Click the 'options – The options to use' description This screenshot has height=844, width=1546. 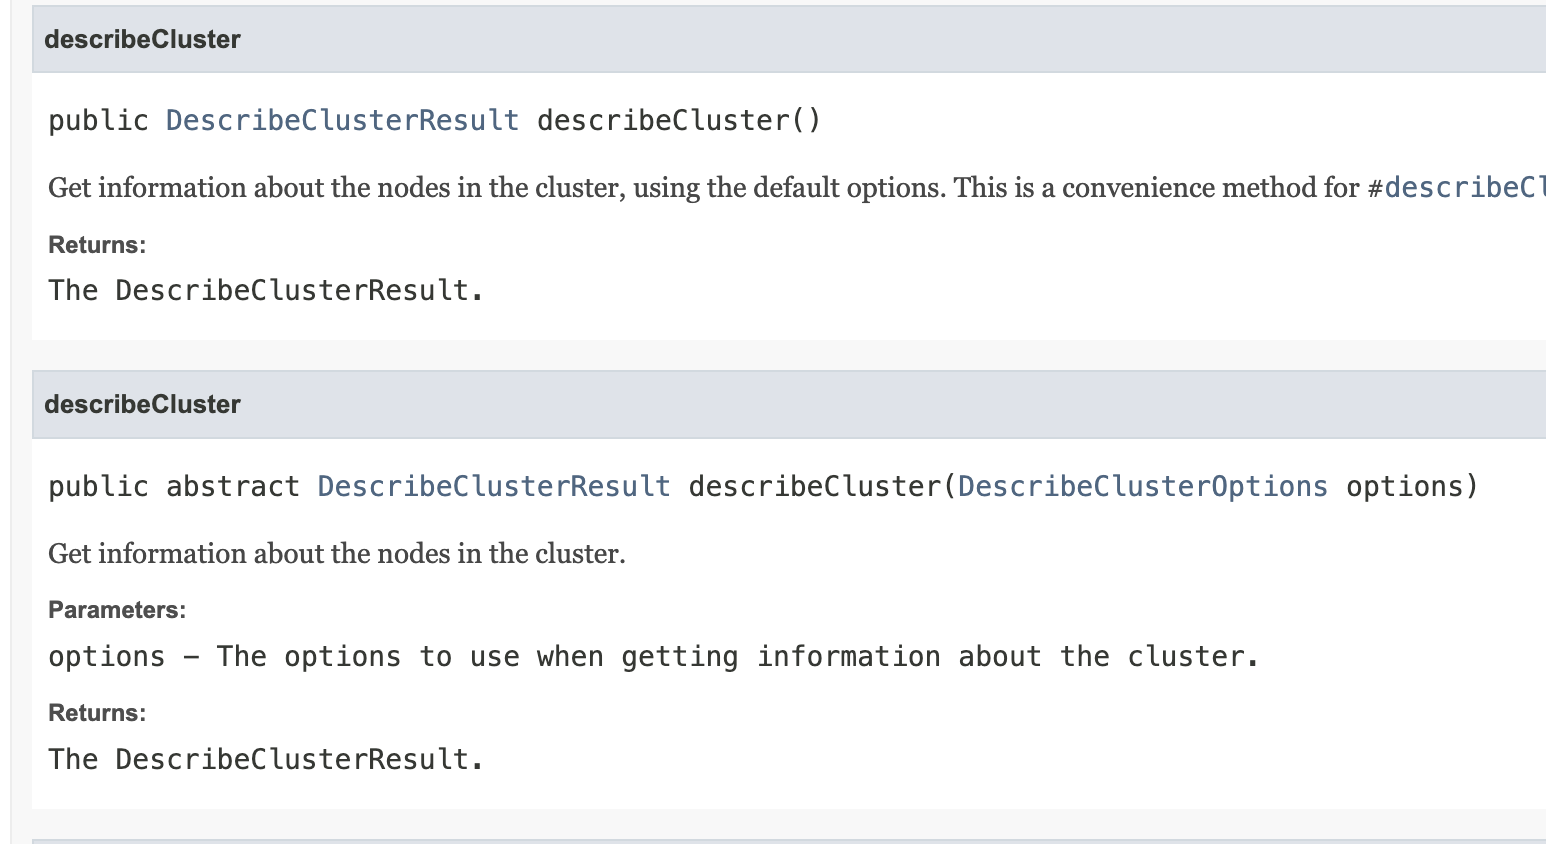point(653,657)
